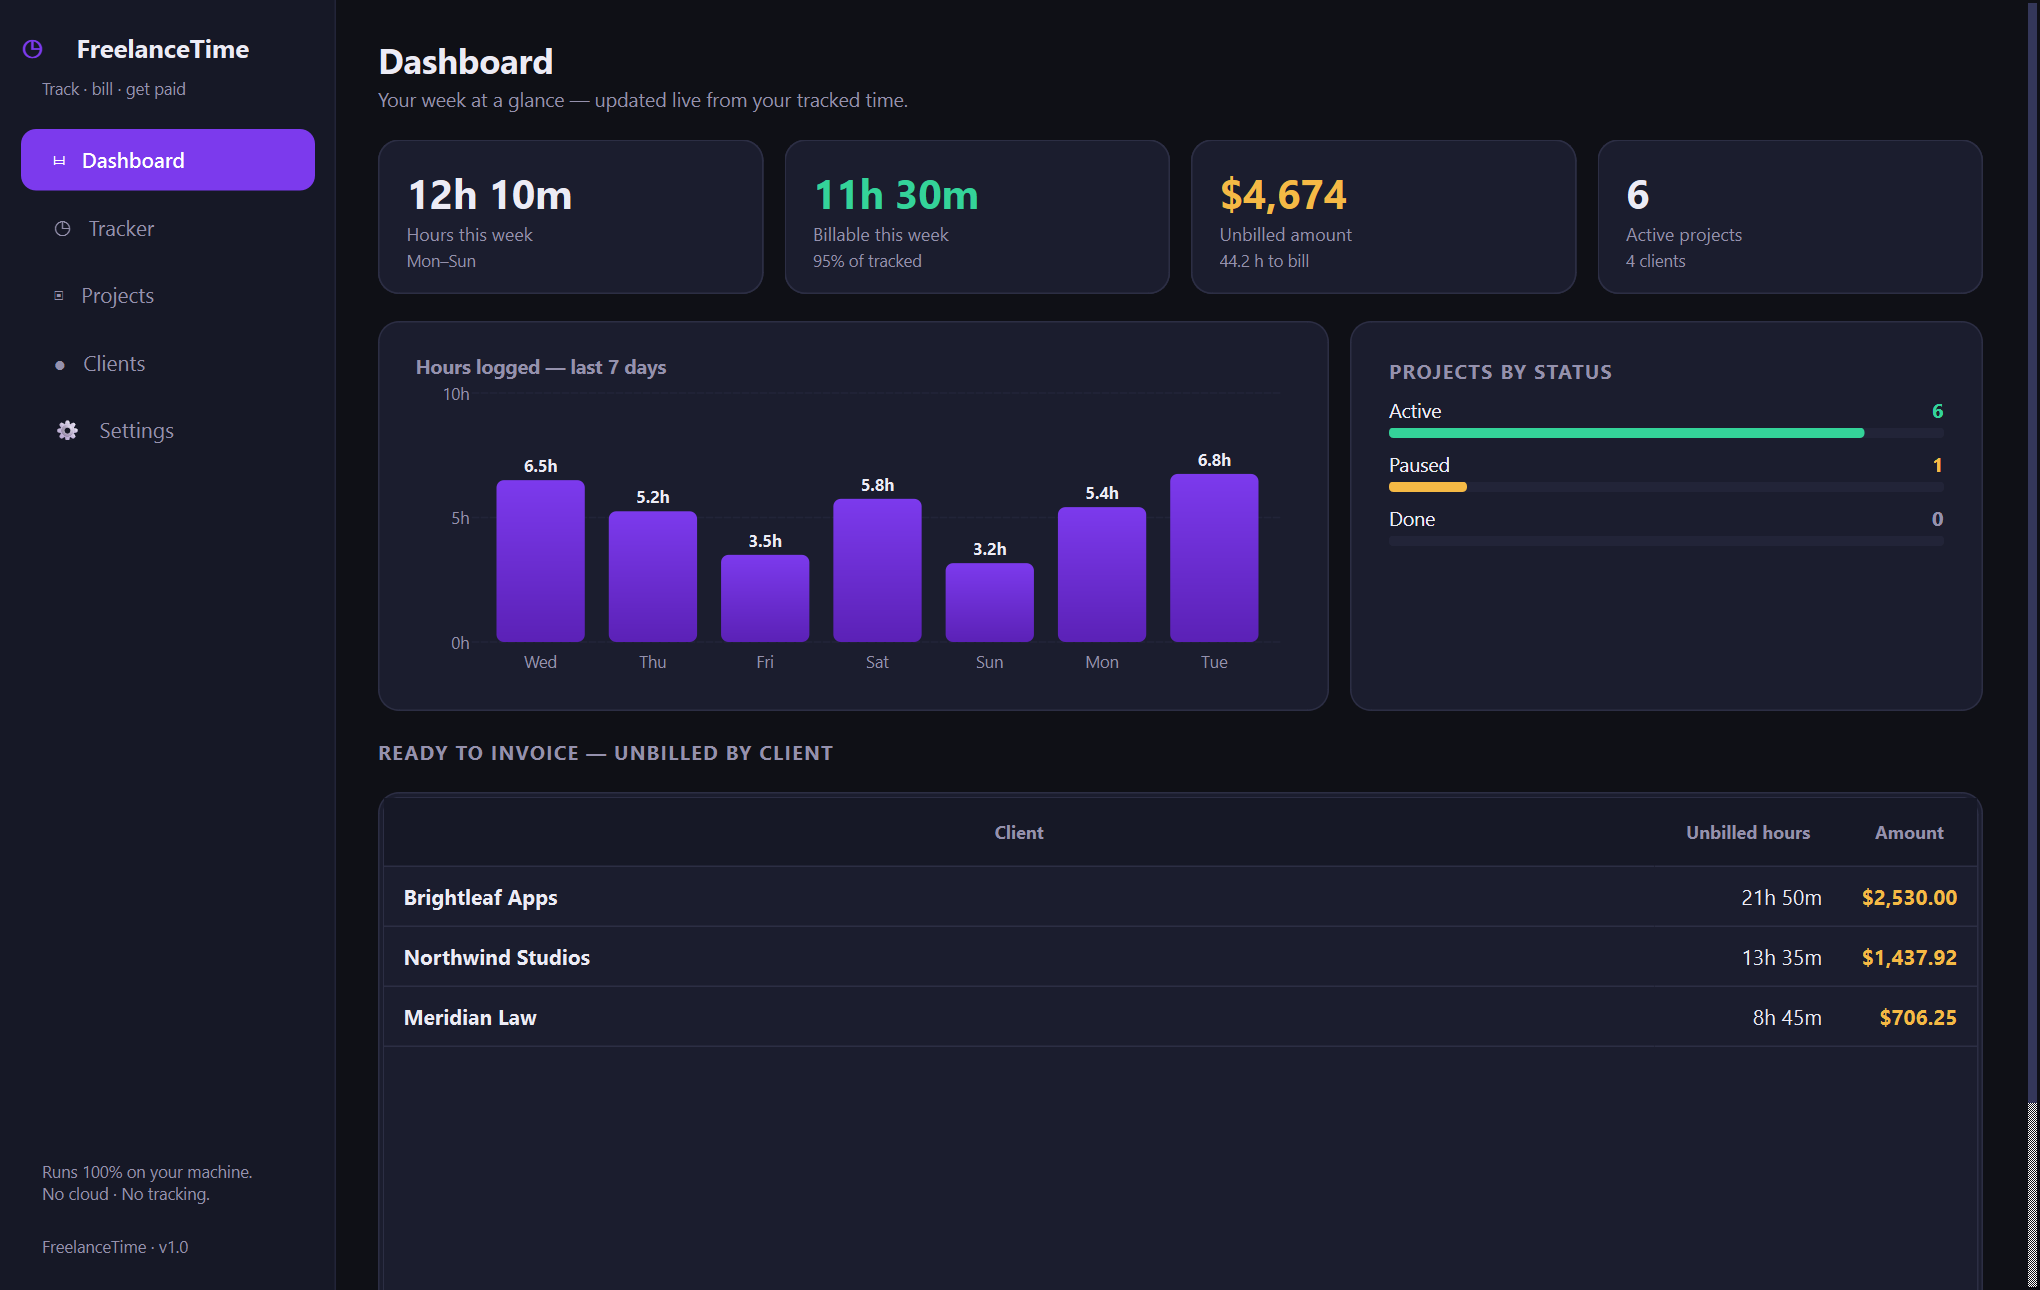2040x1290 pixels.
Task: Click the Clients dot icon
Action: [60, 365]
